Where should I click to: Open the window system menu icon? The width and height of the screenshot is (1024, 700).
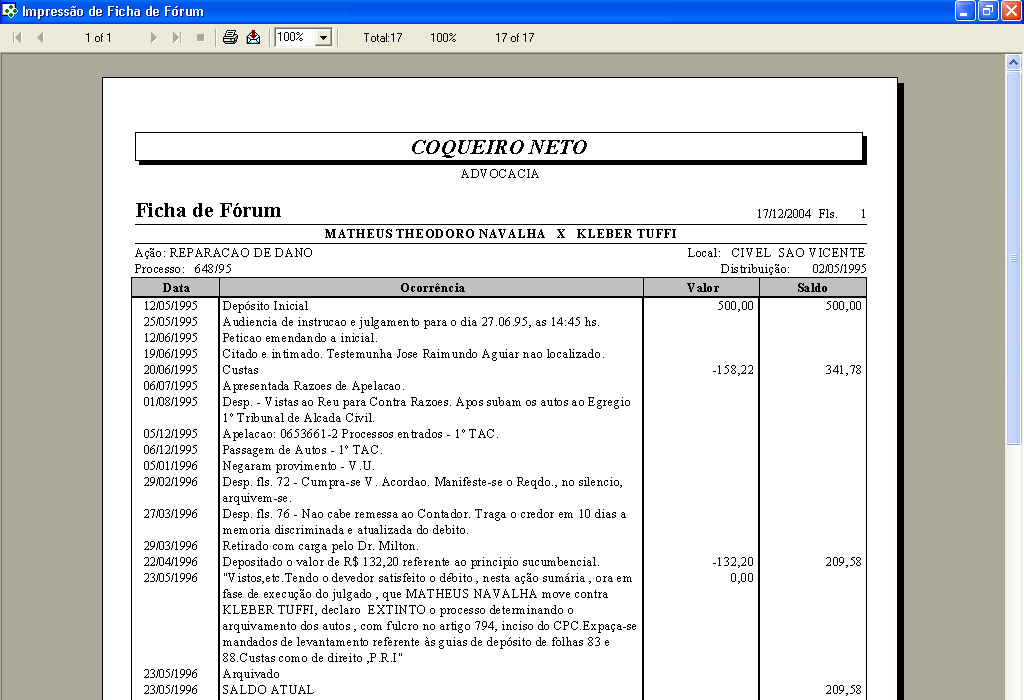coord(10,11)
